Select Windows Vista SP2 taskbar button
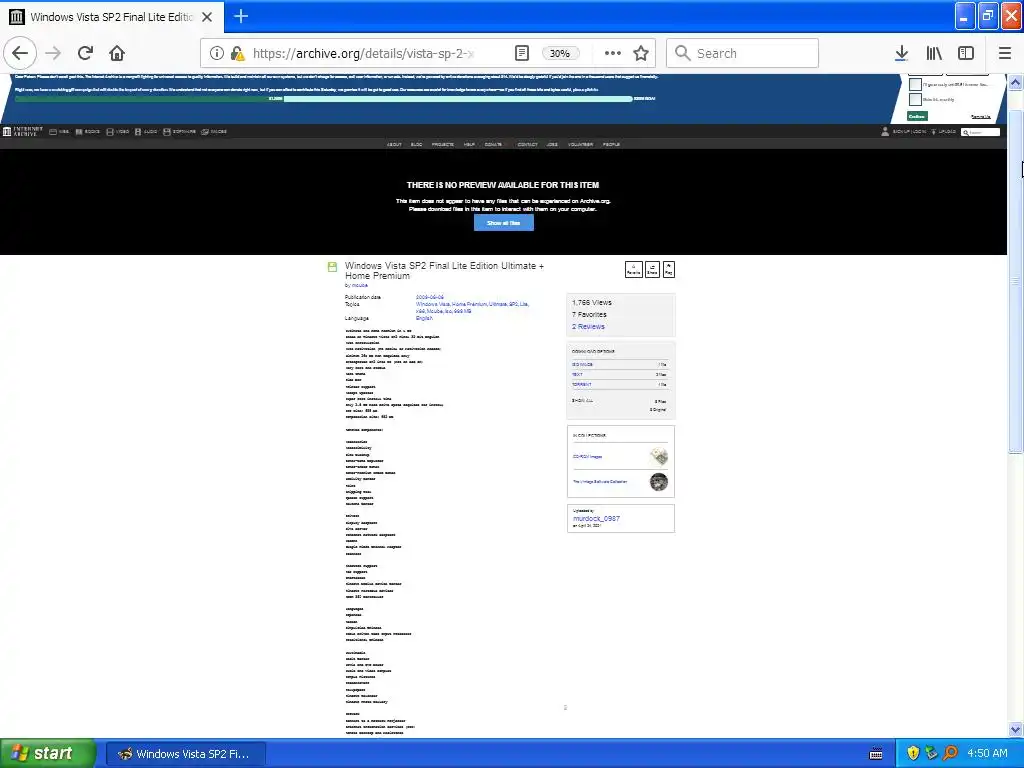 186,754
